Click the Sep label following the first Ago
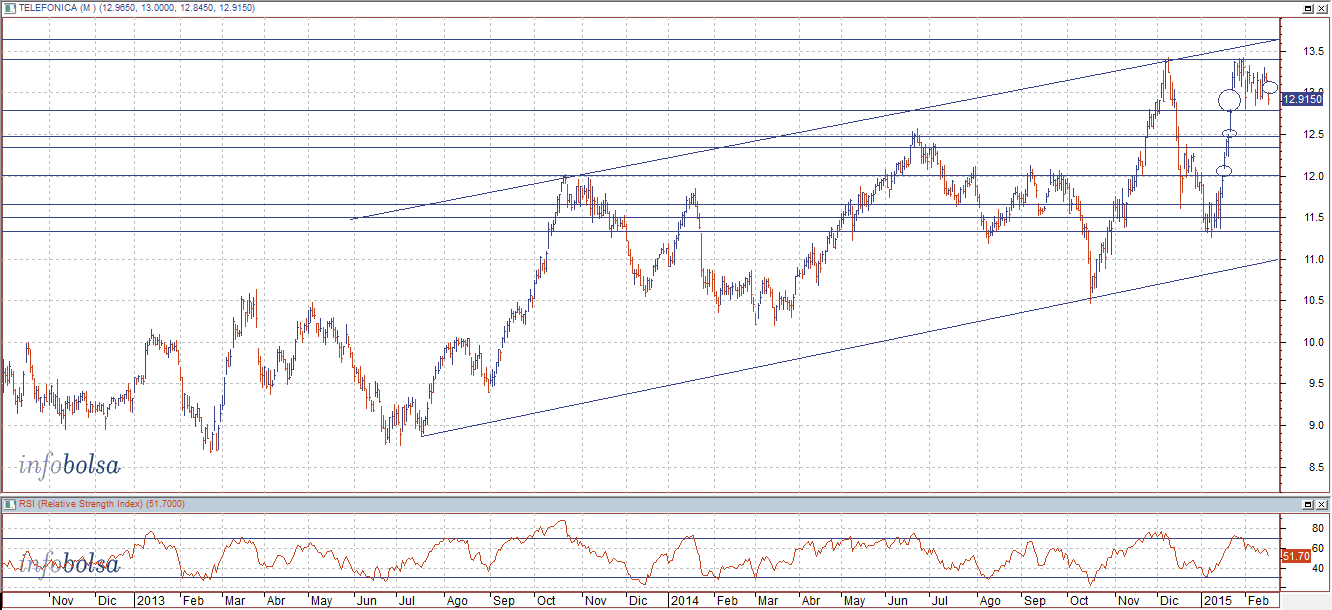1332x610 pixels. coord(504,601)
